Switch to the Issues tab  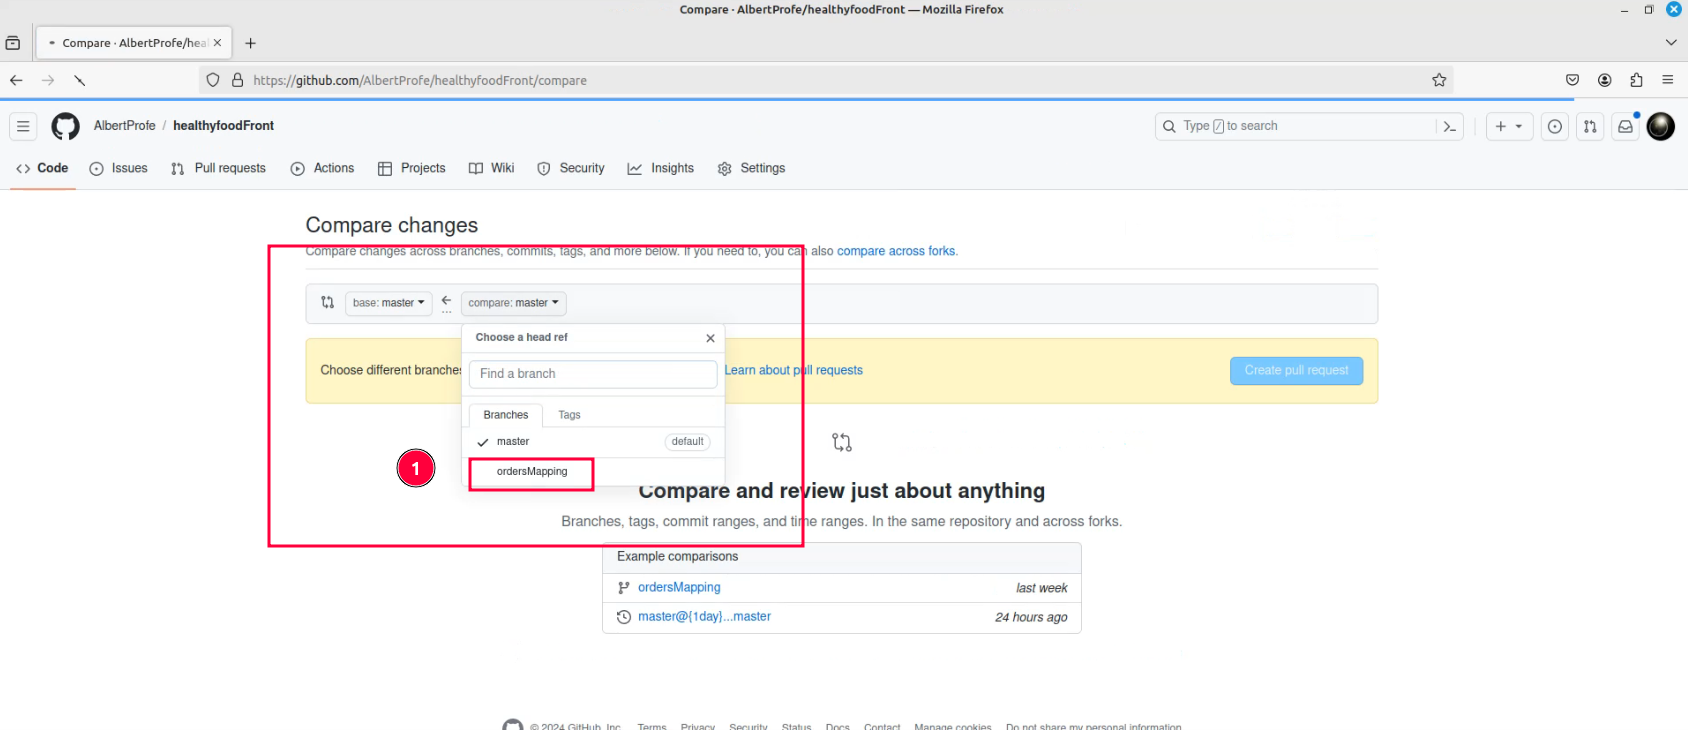(x=119, y=168)
